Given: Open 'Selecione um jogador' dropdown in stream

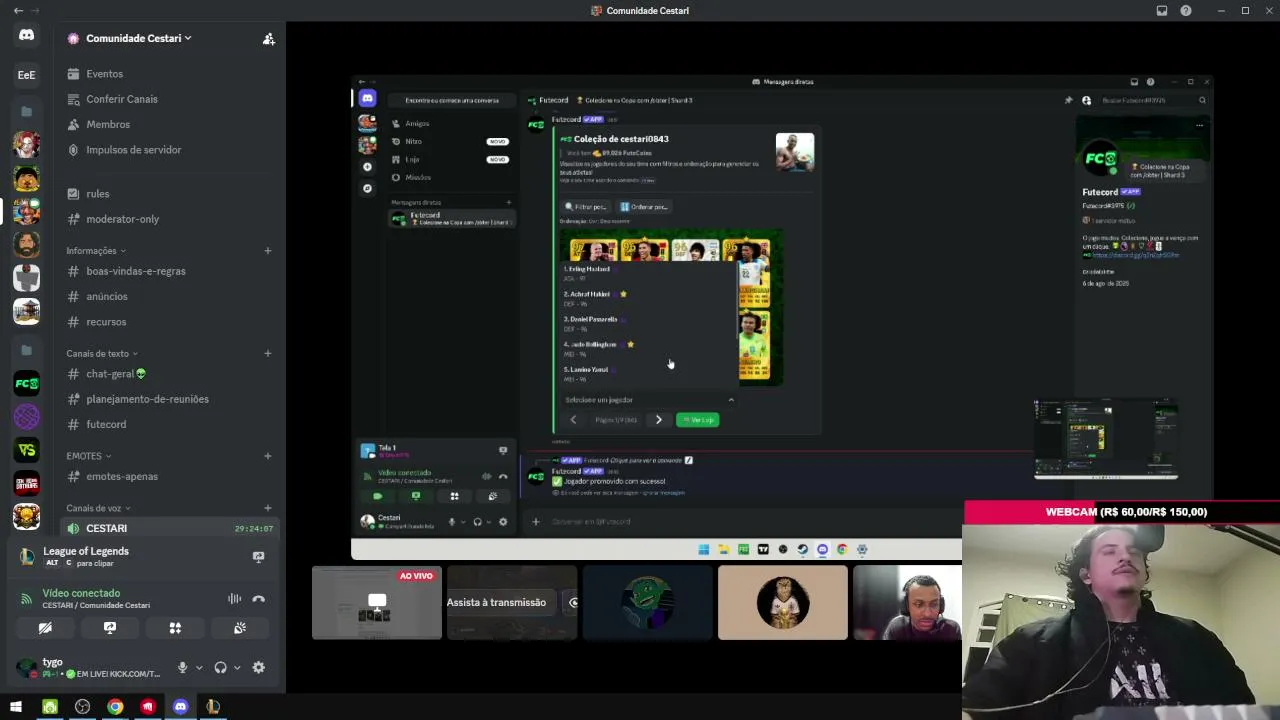Looking at the screenshot, I should pos(649,400).
